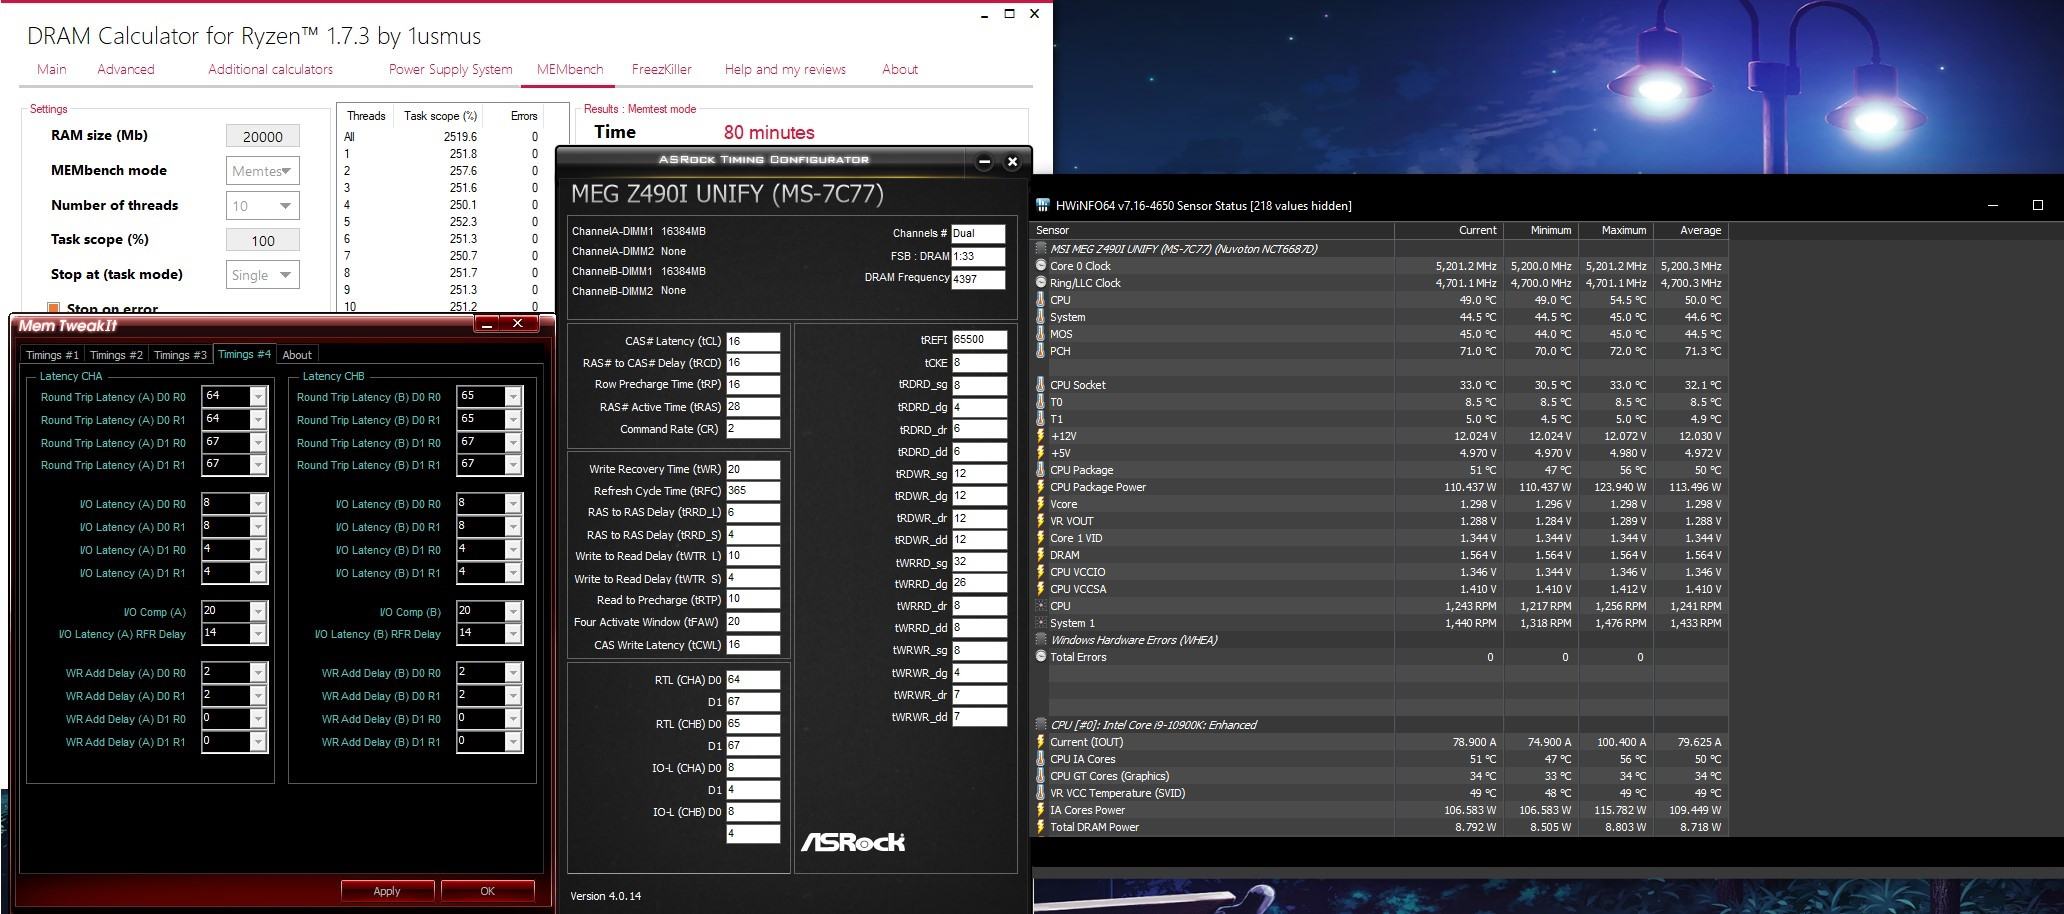2064x914 pixels.
Task: Click the RAM size (Mb) input field
Action: (x=263, y=137)
